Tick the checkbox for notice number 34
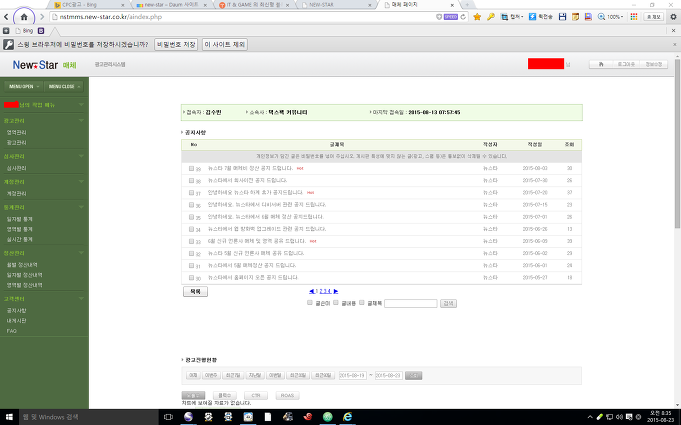 [191, 229]
